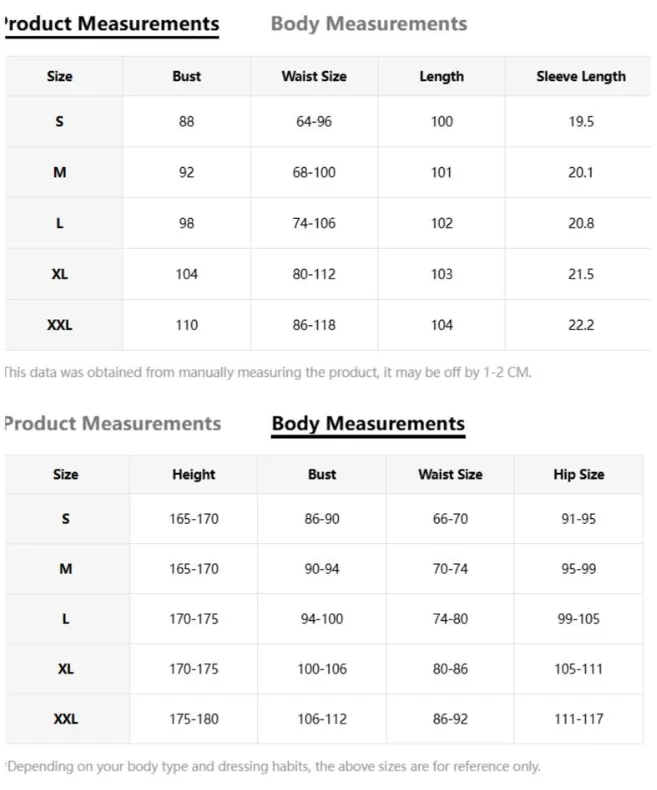Switch to the upper Body Measurements tab
Screen dimensions: 657x790
tap(369, 24)
